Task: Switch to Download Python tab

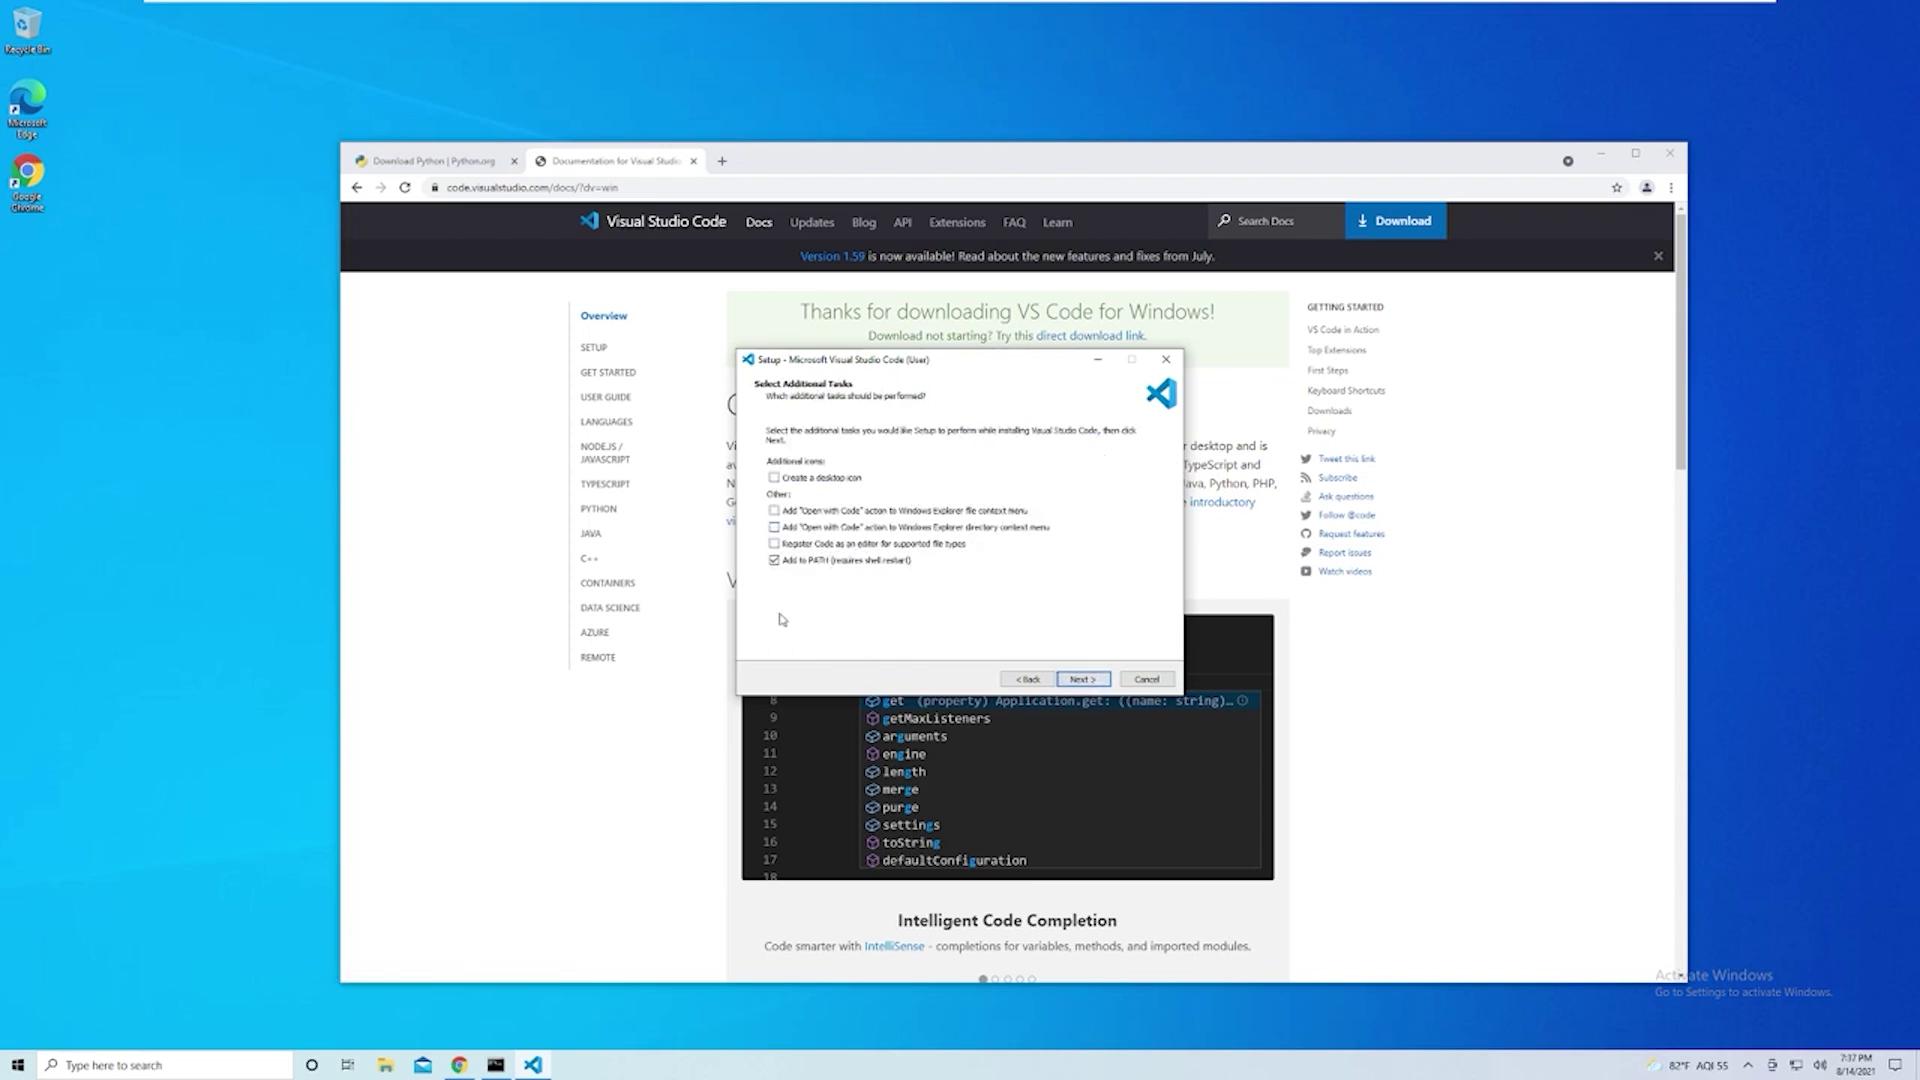Action: click(x=433, y=161)
